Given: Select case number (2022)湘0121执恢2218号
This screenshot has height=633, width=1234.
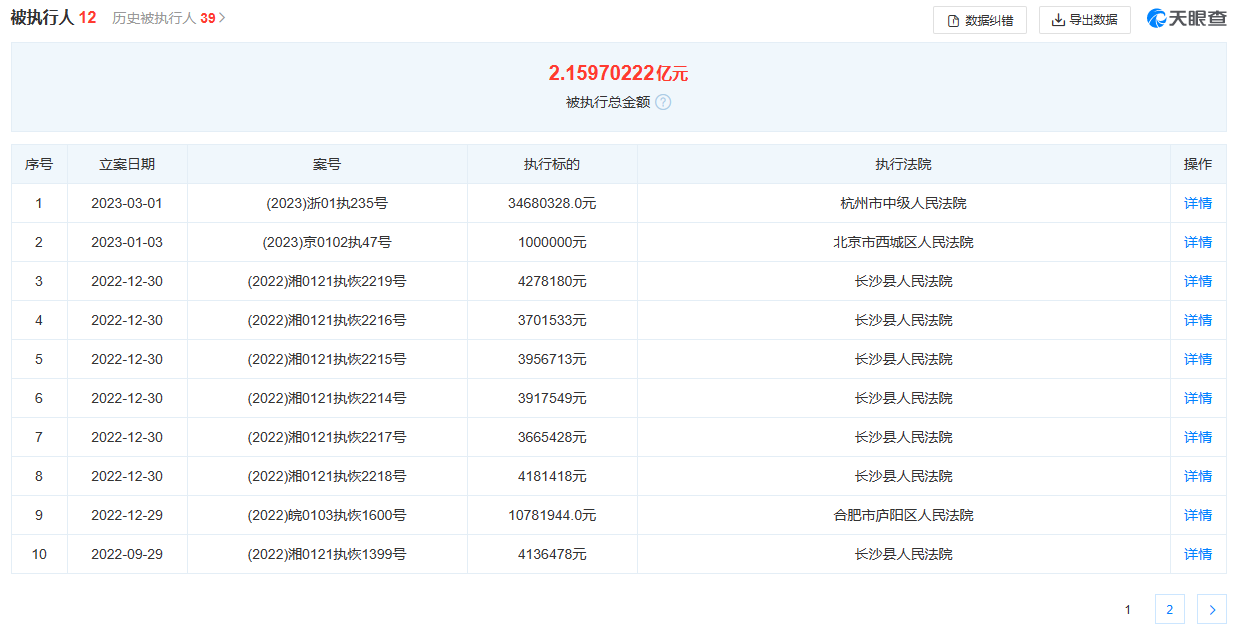Looking at the screenshot, I should click(x=327, y=476).
